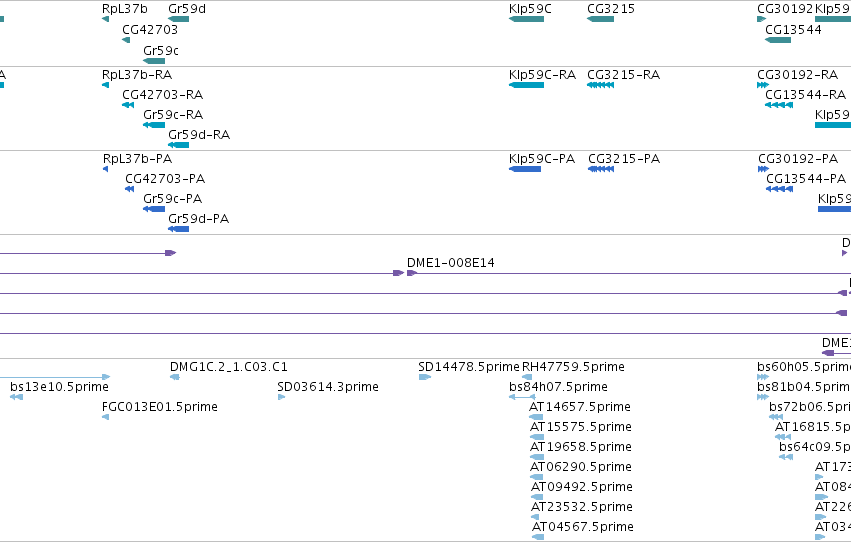Select transcript RpL37b-RA
Image resolution: width=851 pixels, height=542 pixels.
(x=105, y=85)
